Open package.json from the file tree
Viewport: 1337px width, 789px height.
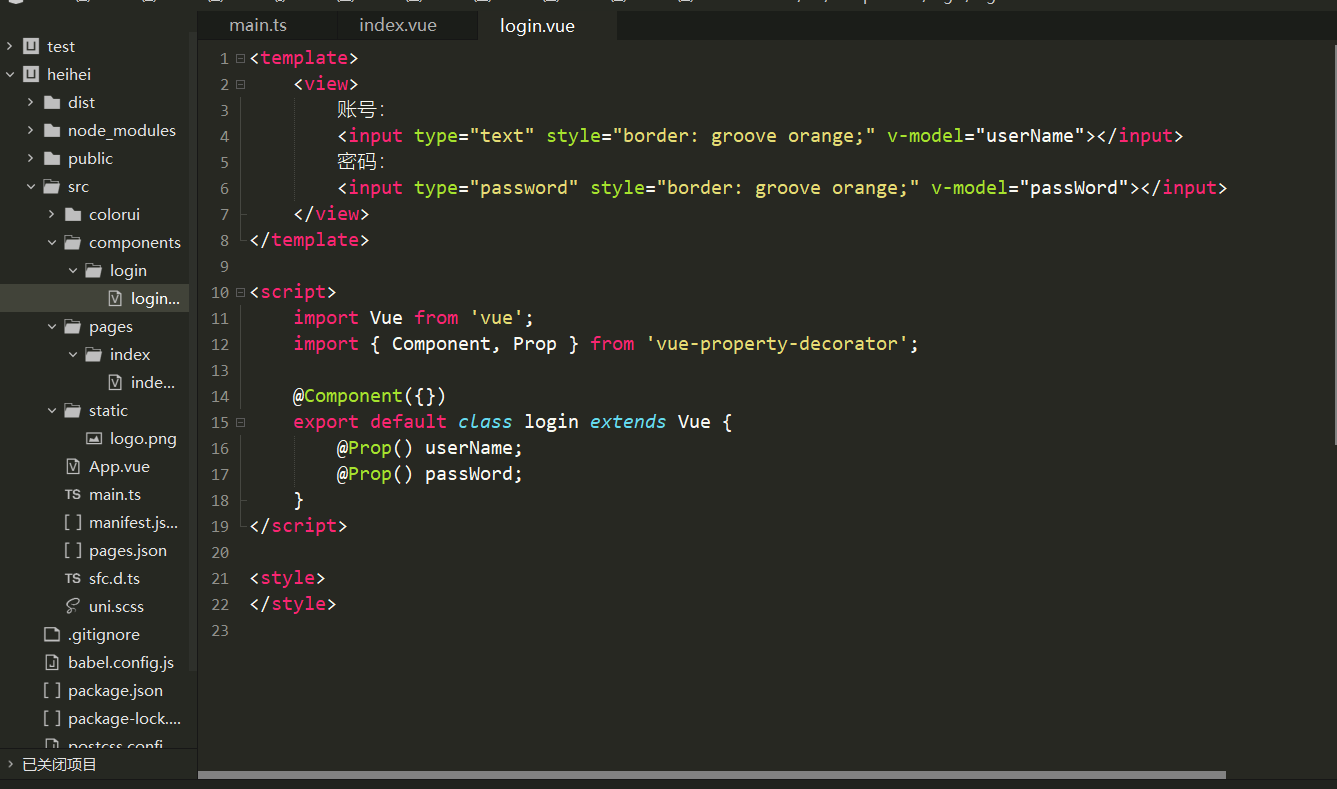point(115,691)
